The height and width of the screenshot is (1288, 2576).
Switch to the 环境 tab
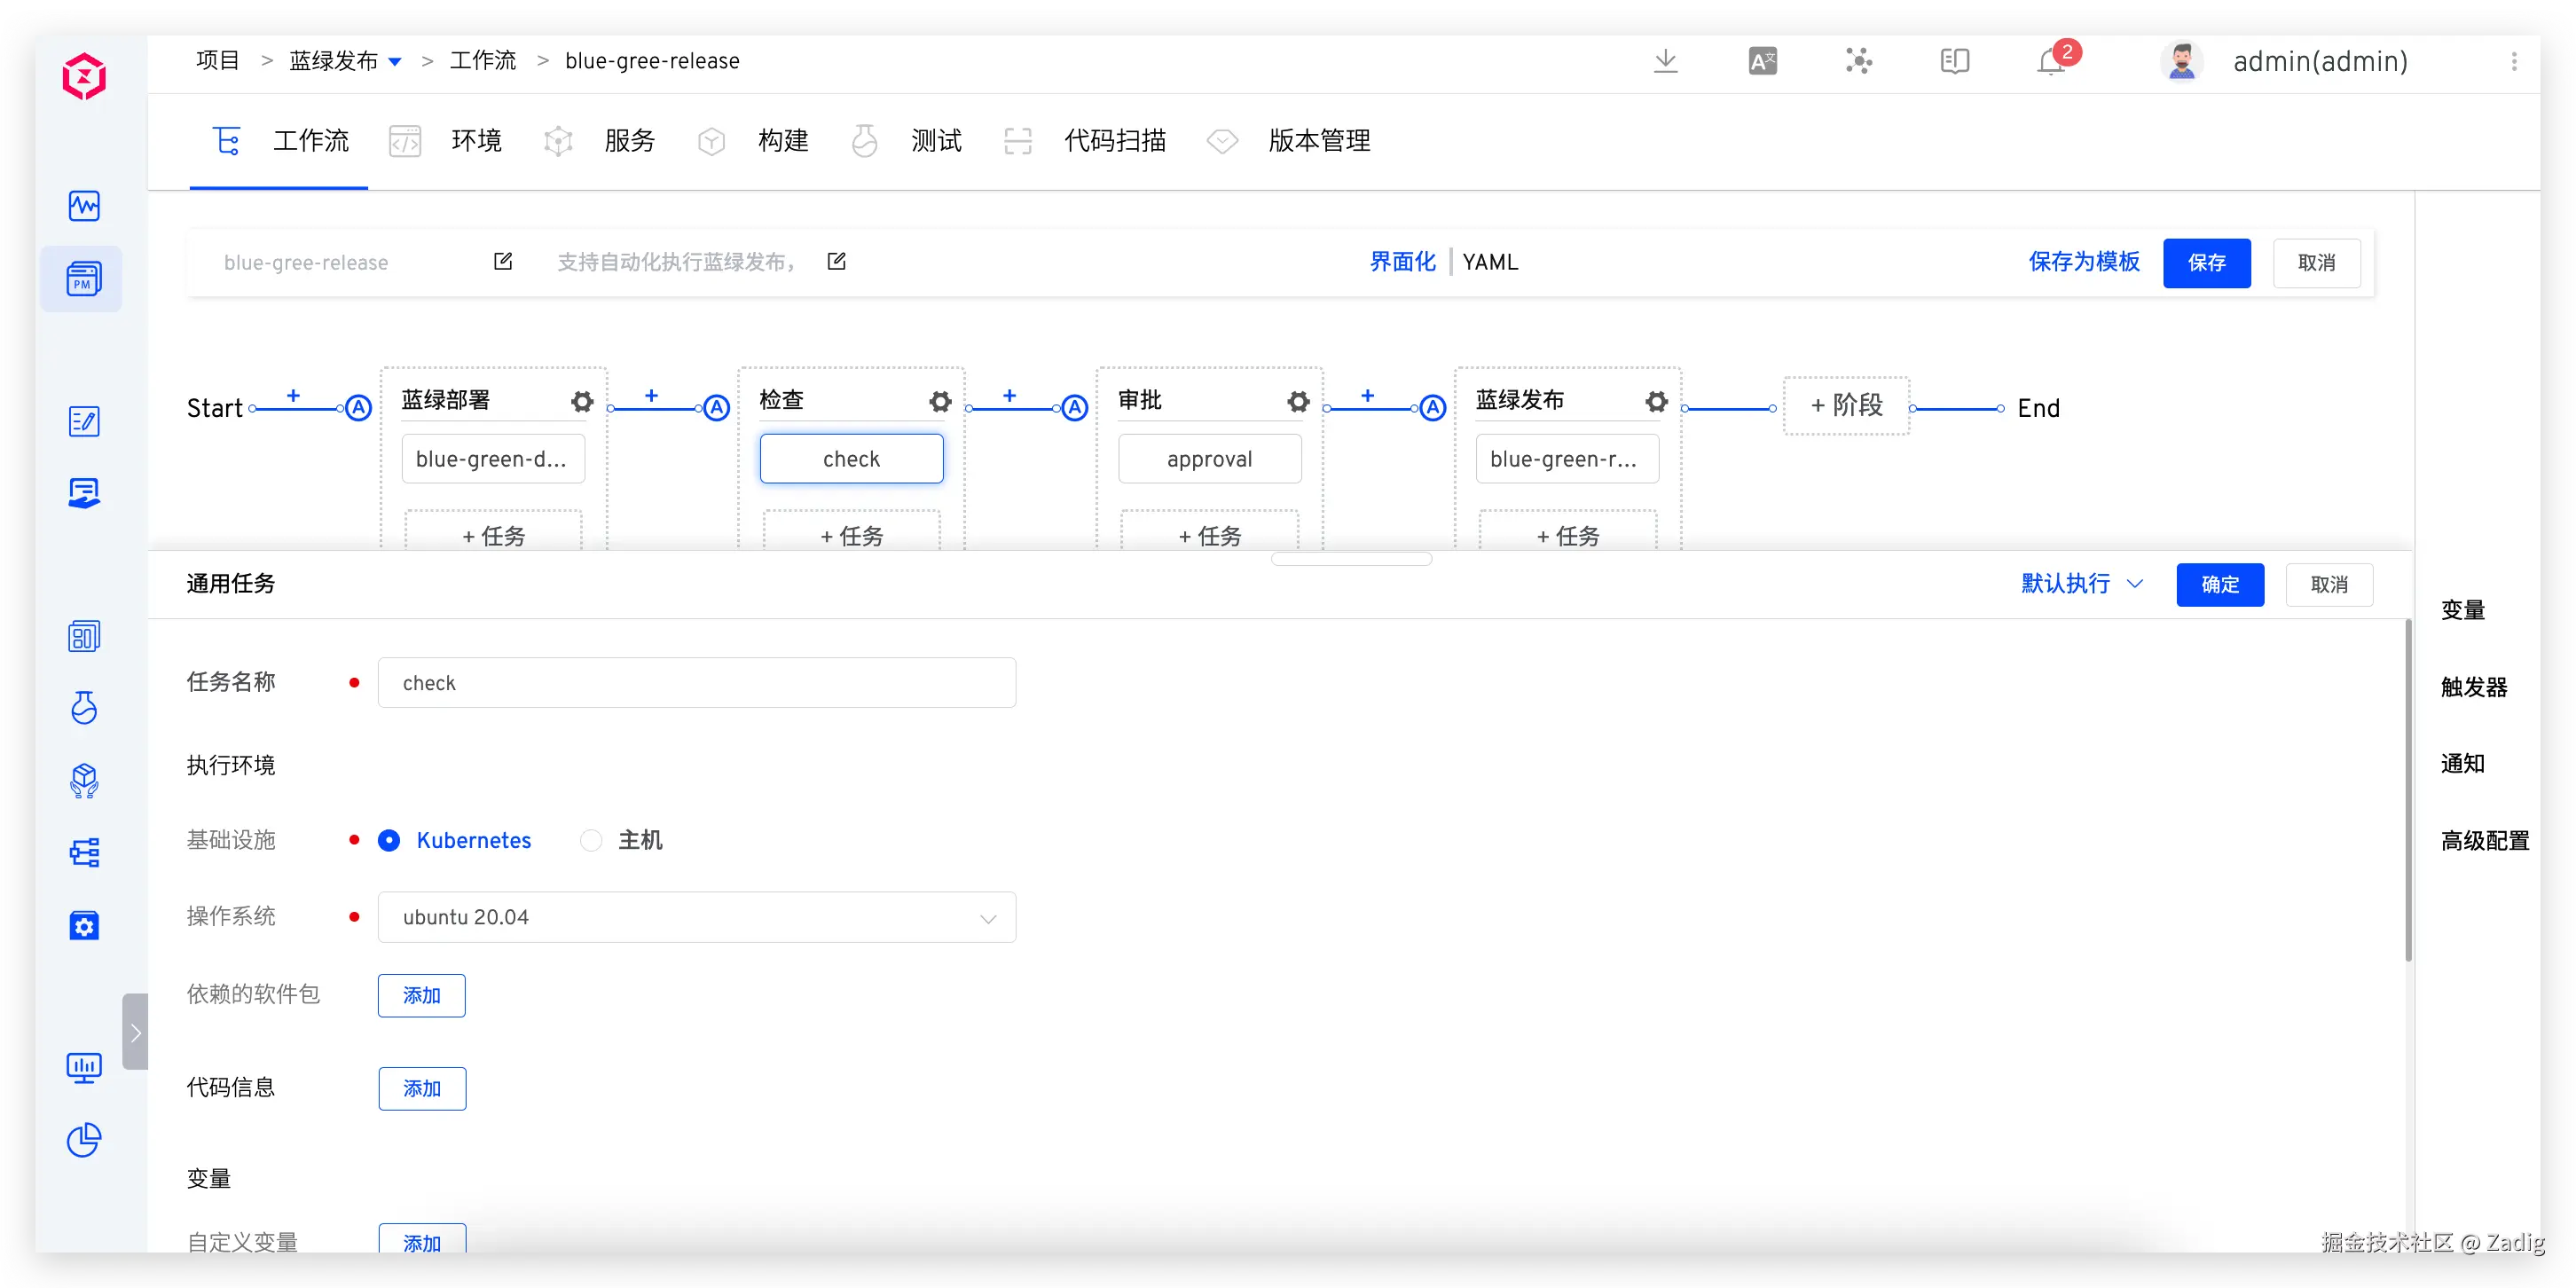(475, 141)
